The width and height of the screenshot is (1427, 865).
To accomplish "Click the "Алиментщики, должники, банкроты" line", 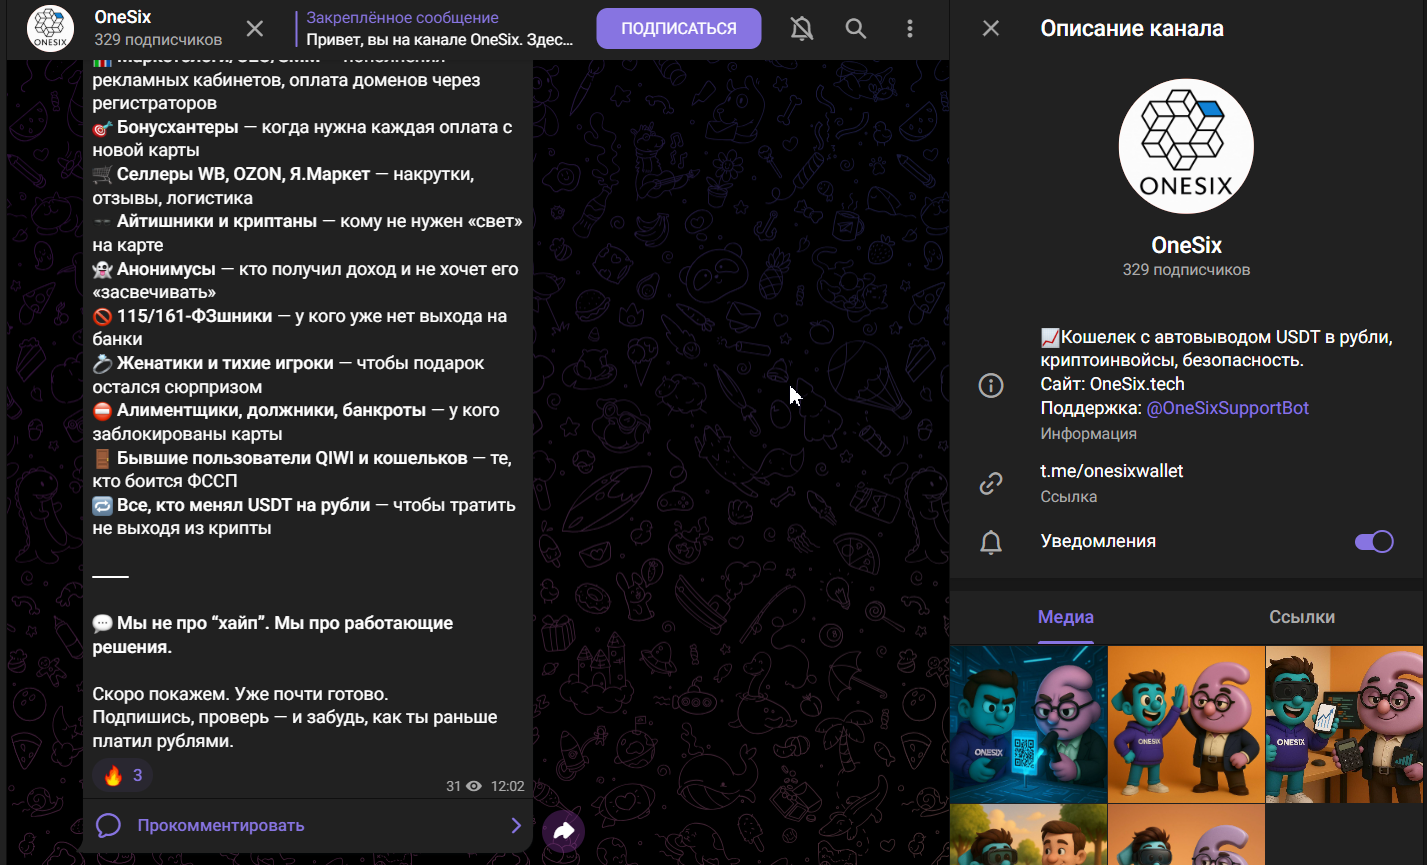I will (x=272, y=410).
